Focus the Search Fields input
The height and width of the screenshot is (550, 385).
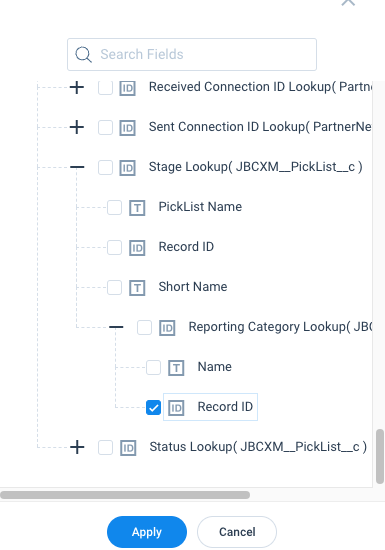[x=192, y=54]
